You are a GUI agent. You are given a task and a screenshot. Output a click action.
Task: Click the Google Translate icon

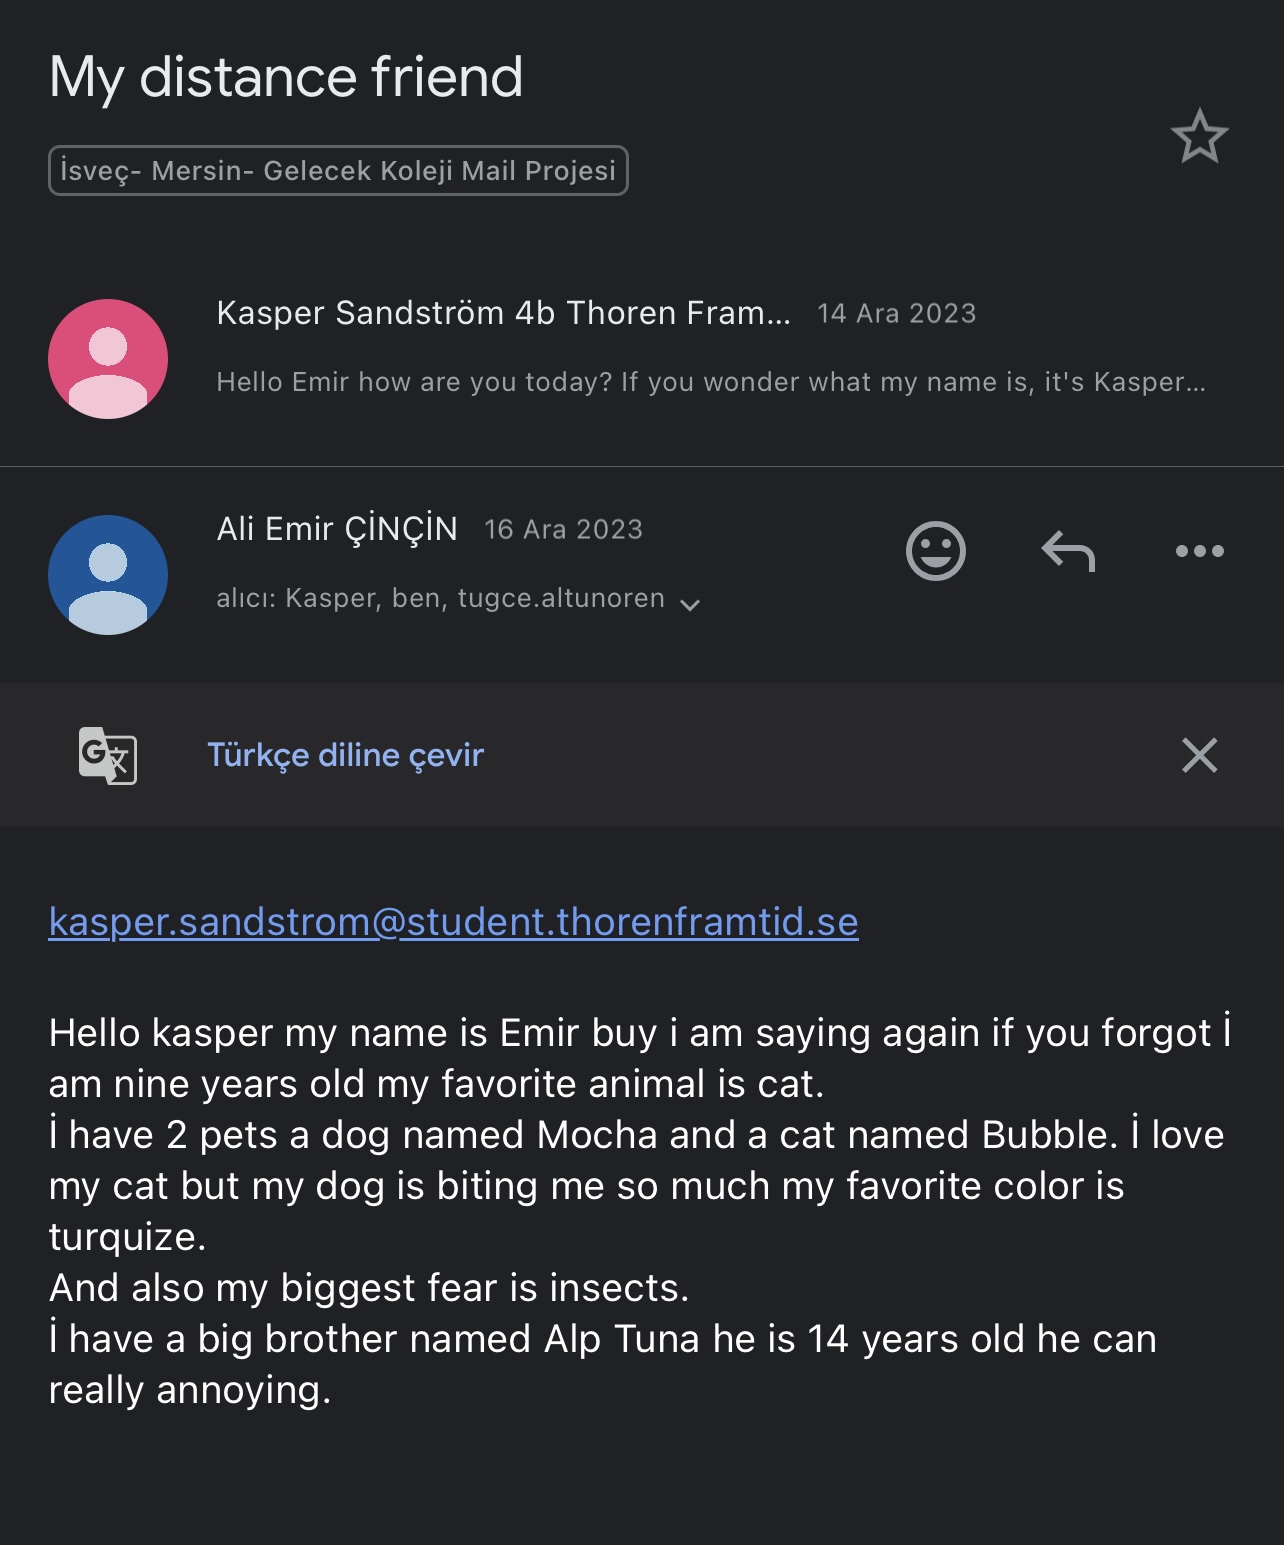point(108,755)
